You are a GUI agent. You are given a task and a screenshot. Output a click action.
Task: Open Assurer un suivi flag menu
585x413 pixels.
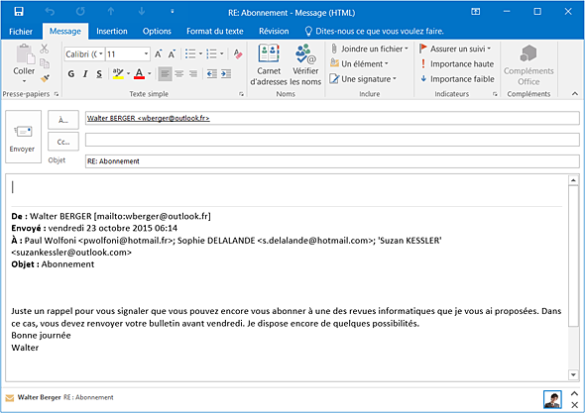pyautogui.click(x=455, y=49)
